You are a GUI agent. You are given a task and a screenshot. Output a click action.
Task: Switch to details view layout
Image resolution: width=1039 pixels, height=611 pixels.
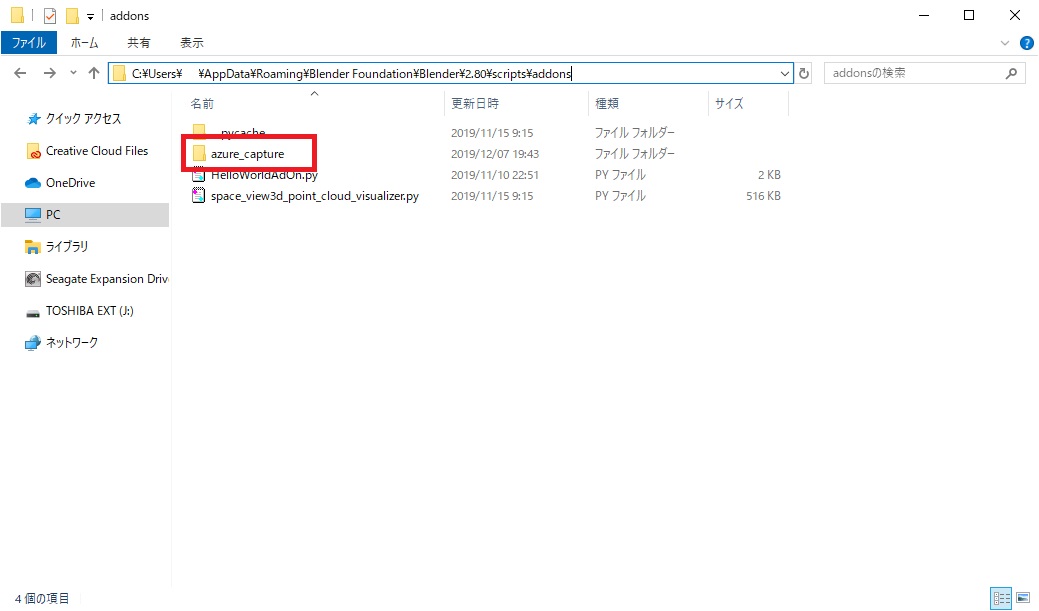point(1001,598)
